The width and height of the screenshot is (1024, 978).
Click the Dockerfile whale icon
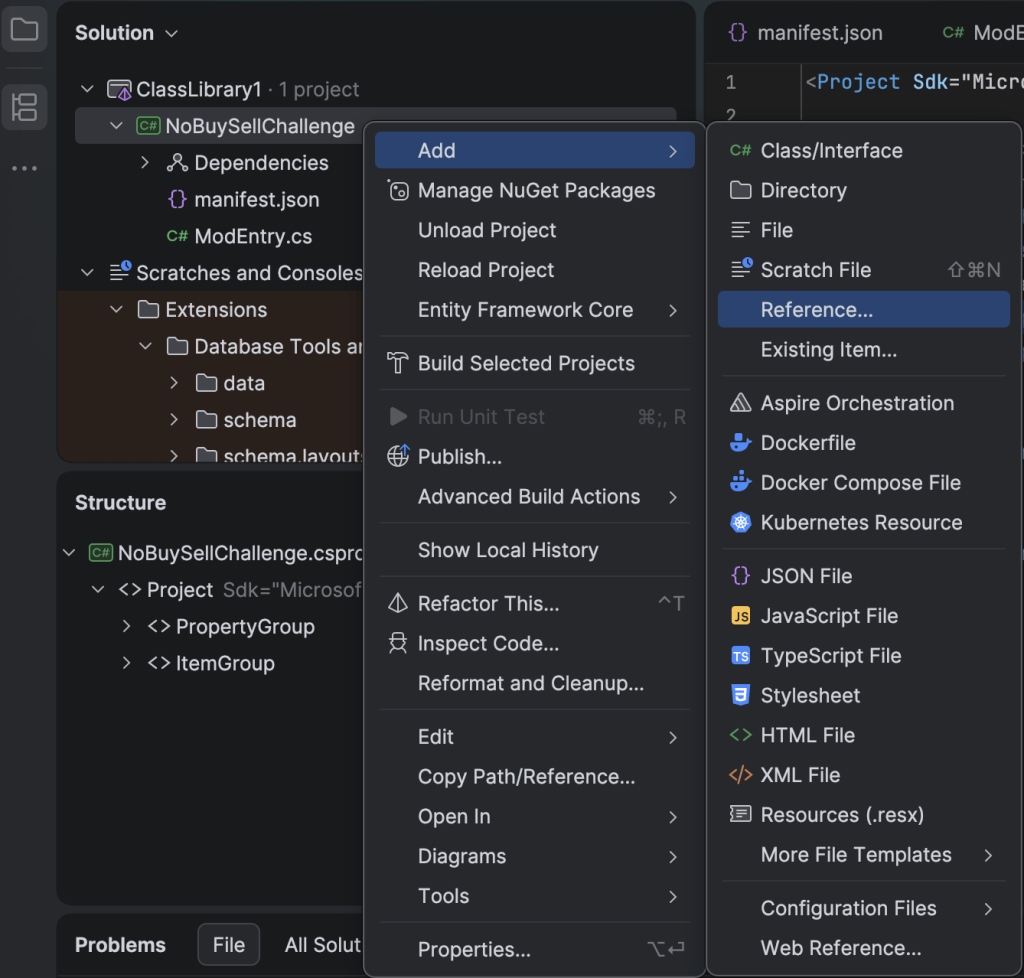pyautogui.click(x=740, y=443)
